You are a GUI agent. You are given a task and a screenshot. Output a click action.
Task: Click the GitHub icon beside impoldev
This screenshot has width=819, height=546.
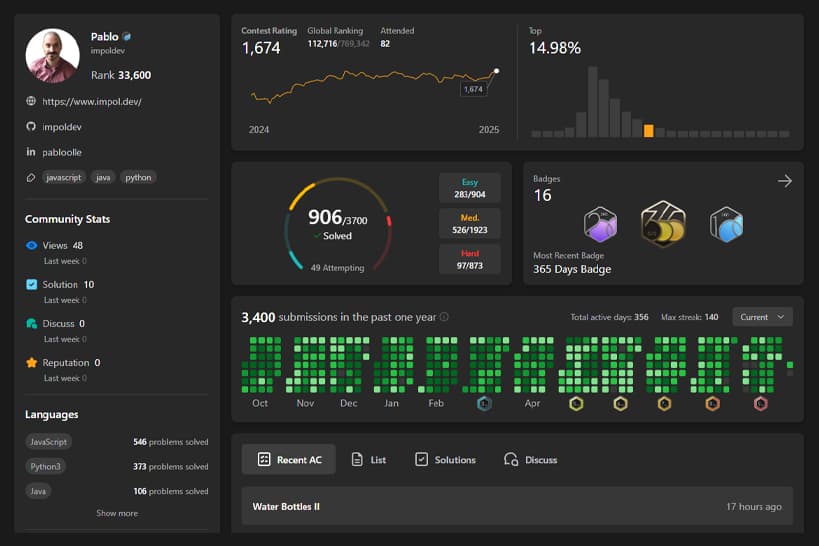31,127
